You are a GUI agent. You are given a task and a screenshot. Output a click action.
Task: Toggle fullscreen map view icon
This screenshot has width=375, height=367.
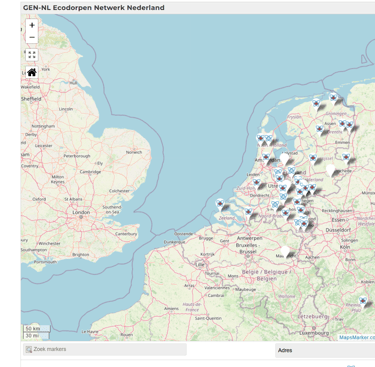click(x=32, y=55)
